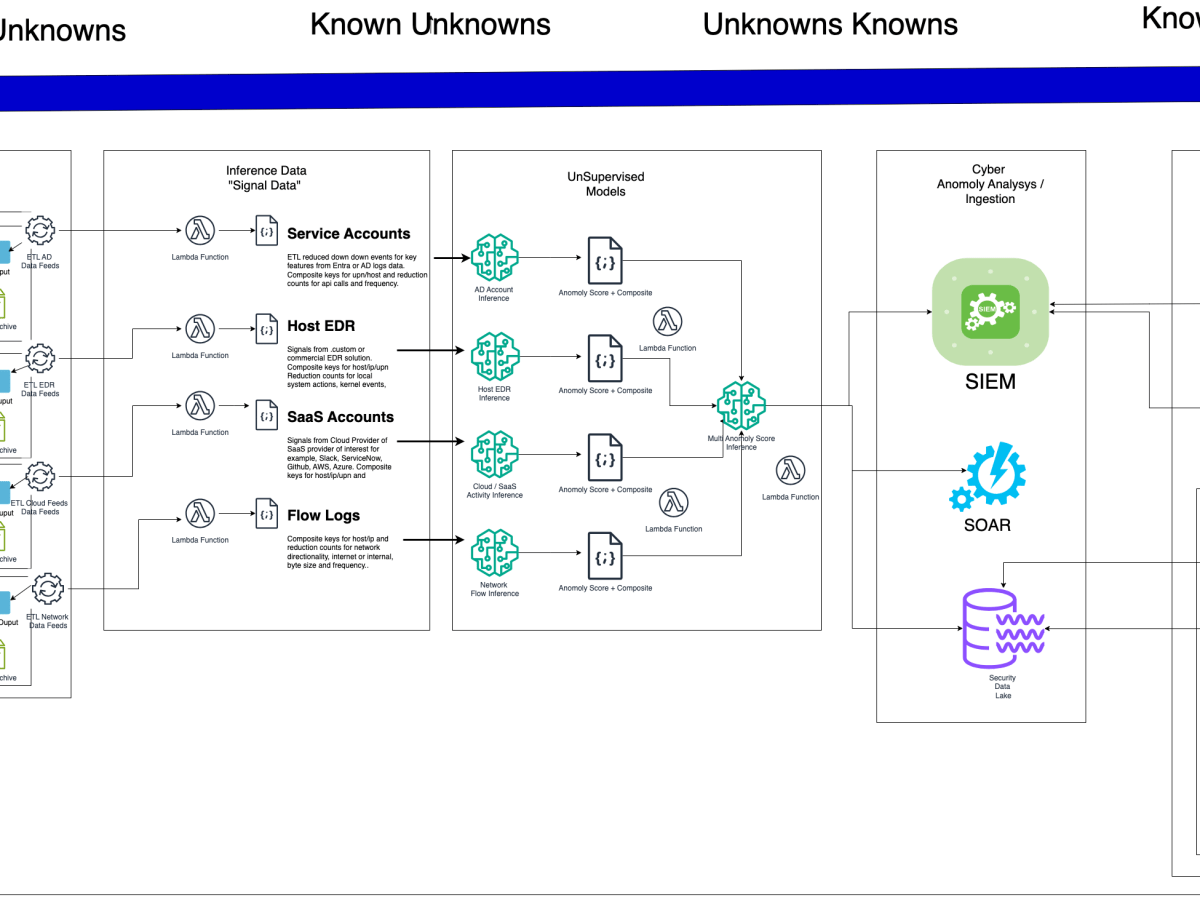The width and height of the screenshot is (1200, 900).
Task: Click the ETL Network Data Feeds gear icon
Action: click(48, 589)
